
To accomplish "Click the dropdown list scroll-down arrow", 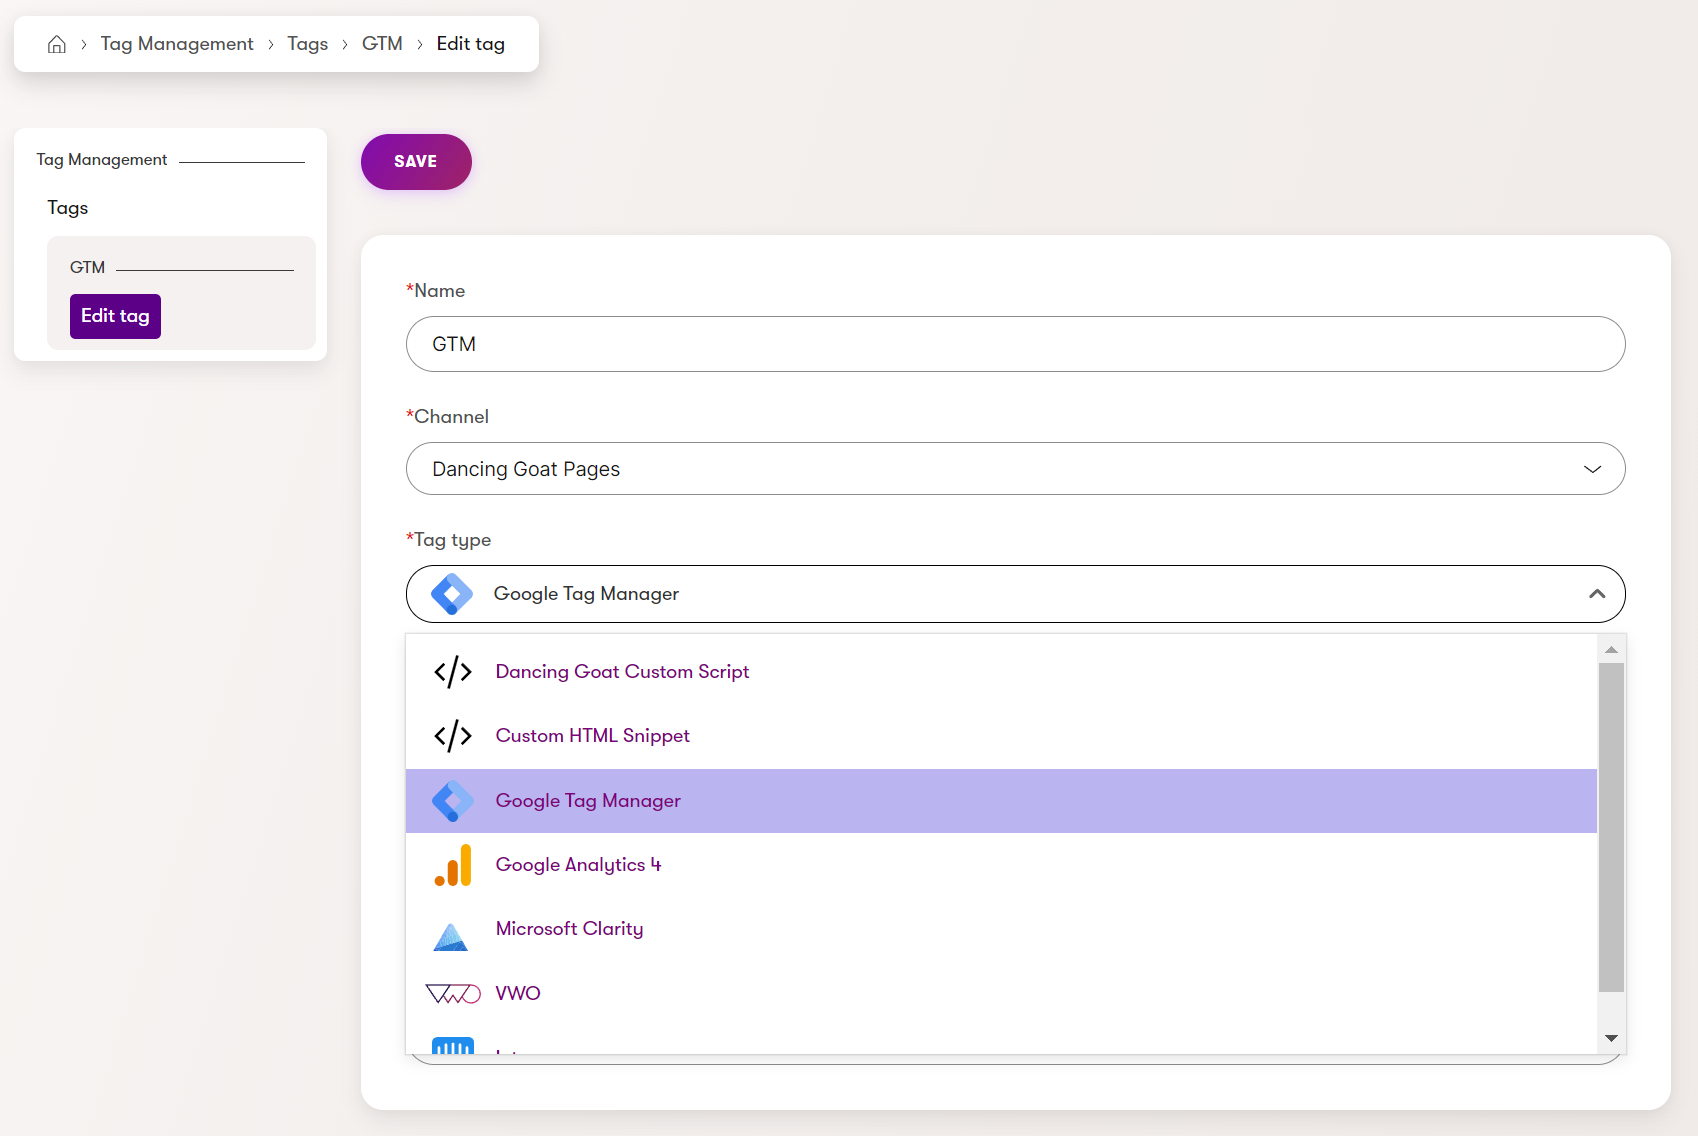I will 1611,1038.
